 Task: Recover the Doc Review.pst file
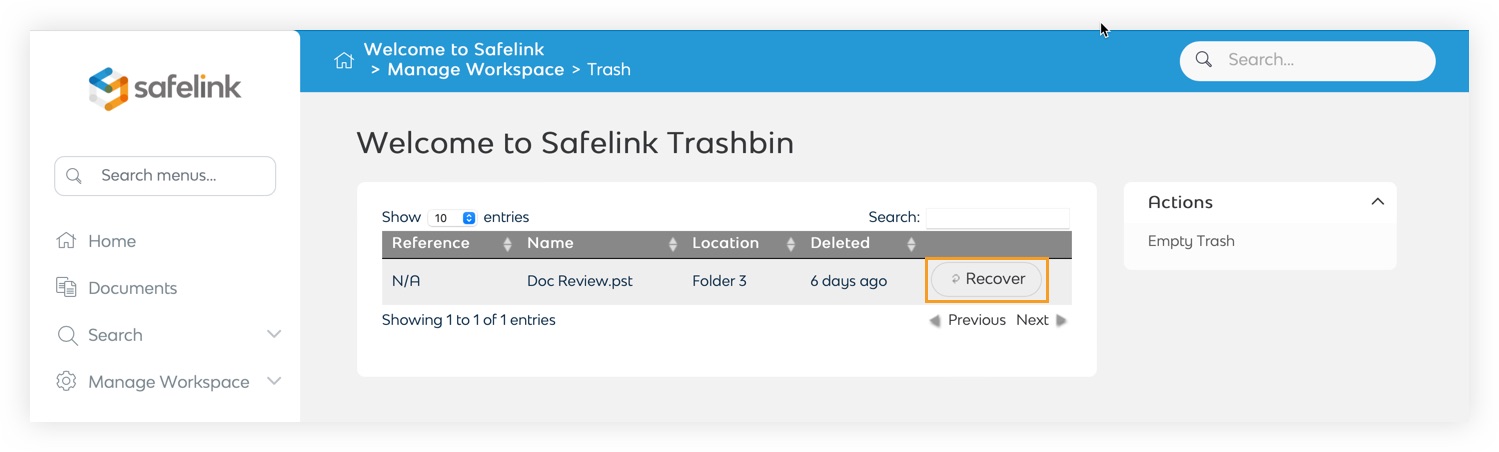[987, 280]
